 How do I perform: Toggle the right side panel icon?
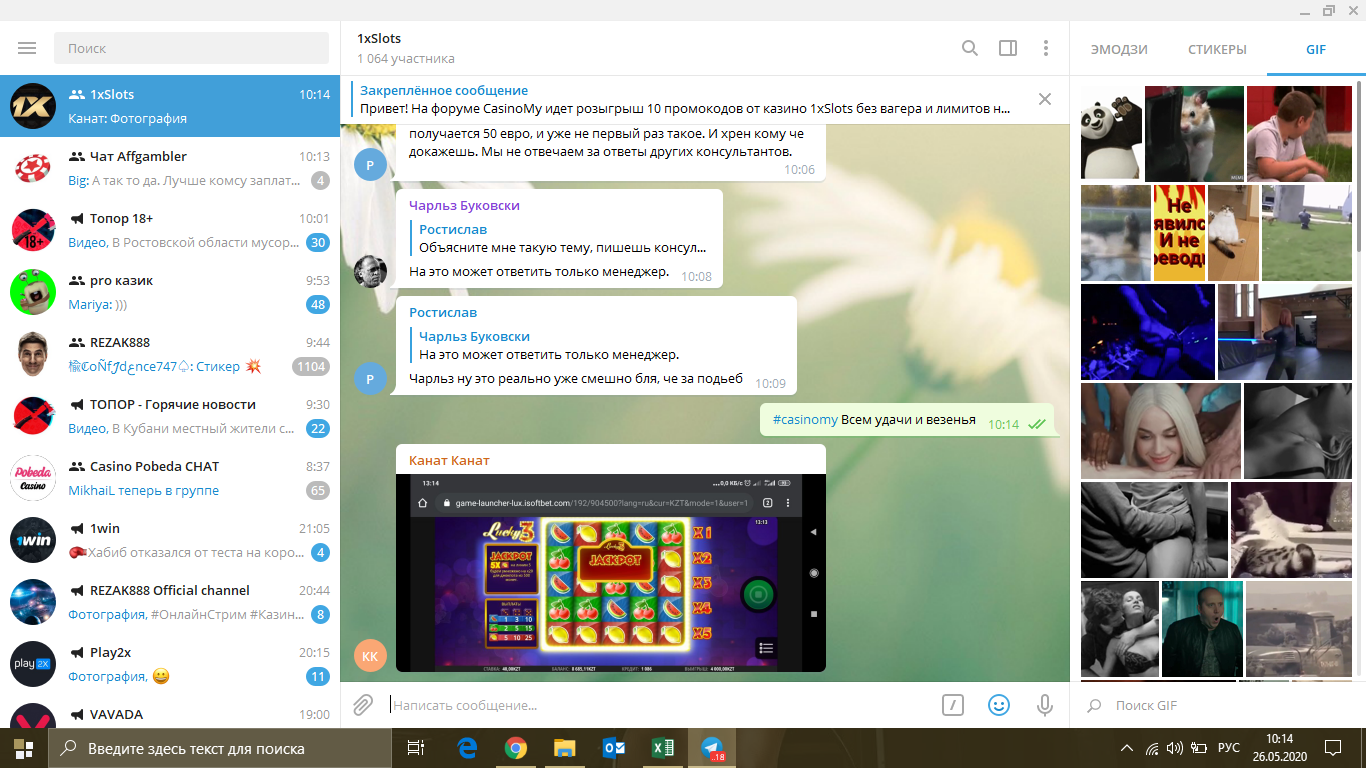click(1008, 48)
